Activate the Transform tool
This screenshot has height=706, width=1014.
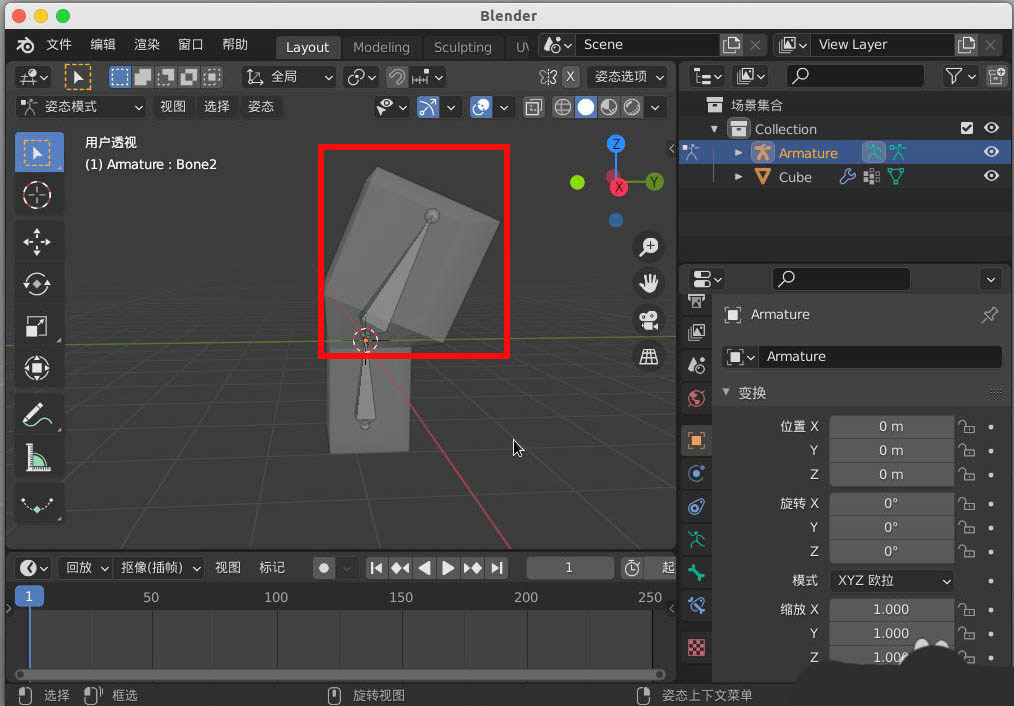38,368
